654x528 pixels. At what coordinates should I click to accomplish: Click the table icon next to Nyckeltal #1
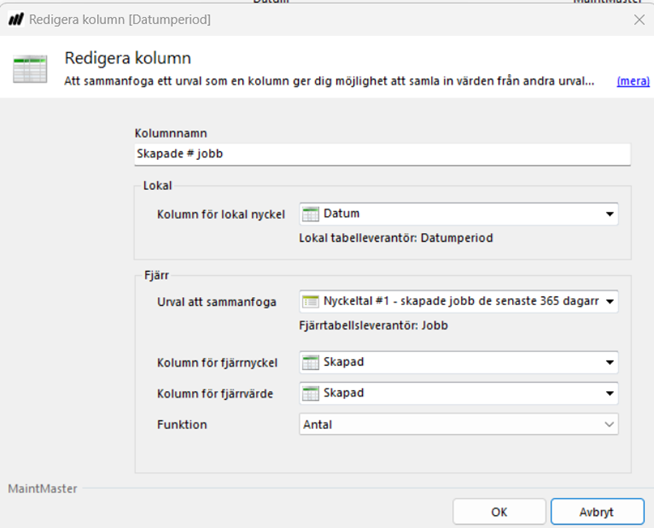[311, 301]
